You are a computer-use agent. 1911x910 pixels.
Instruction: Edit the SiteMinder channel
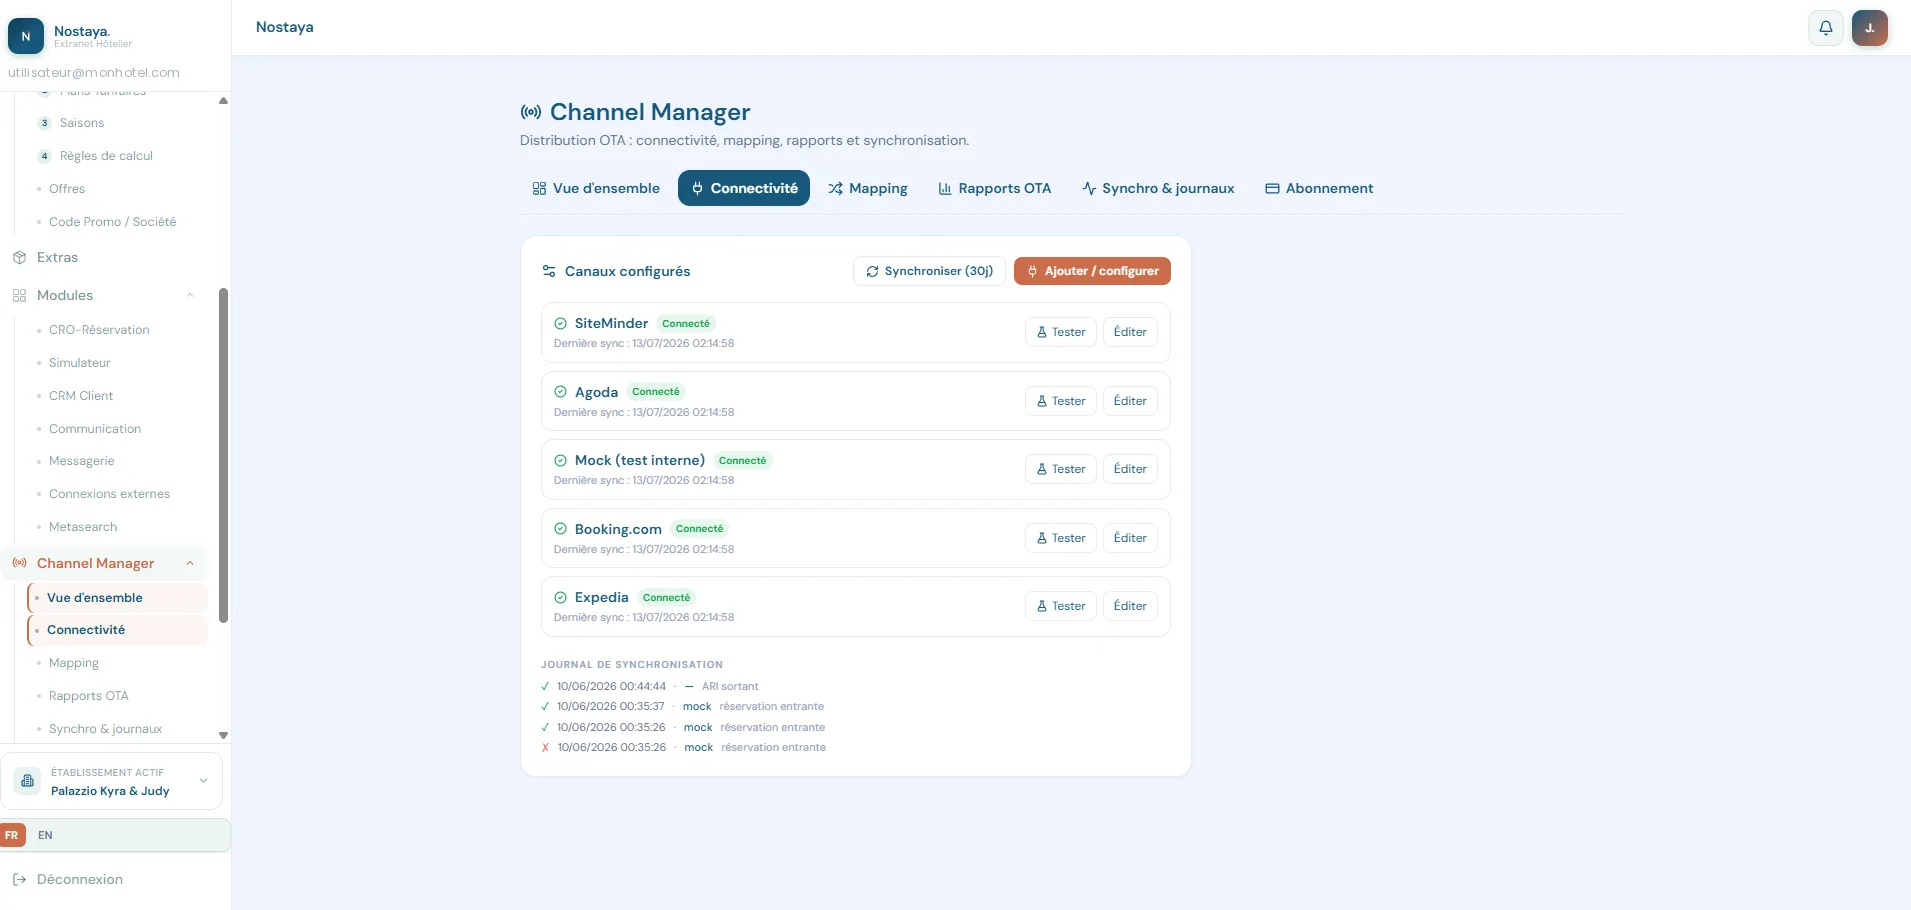point(1130,332)
